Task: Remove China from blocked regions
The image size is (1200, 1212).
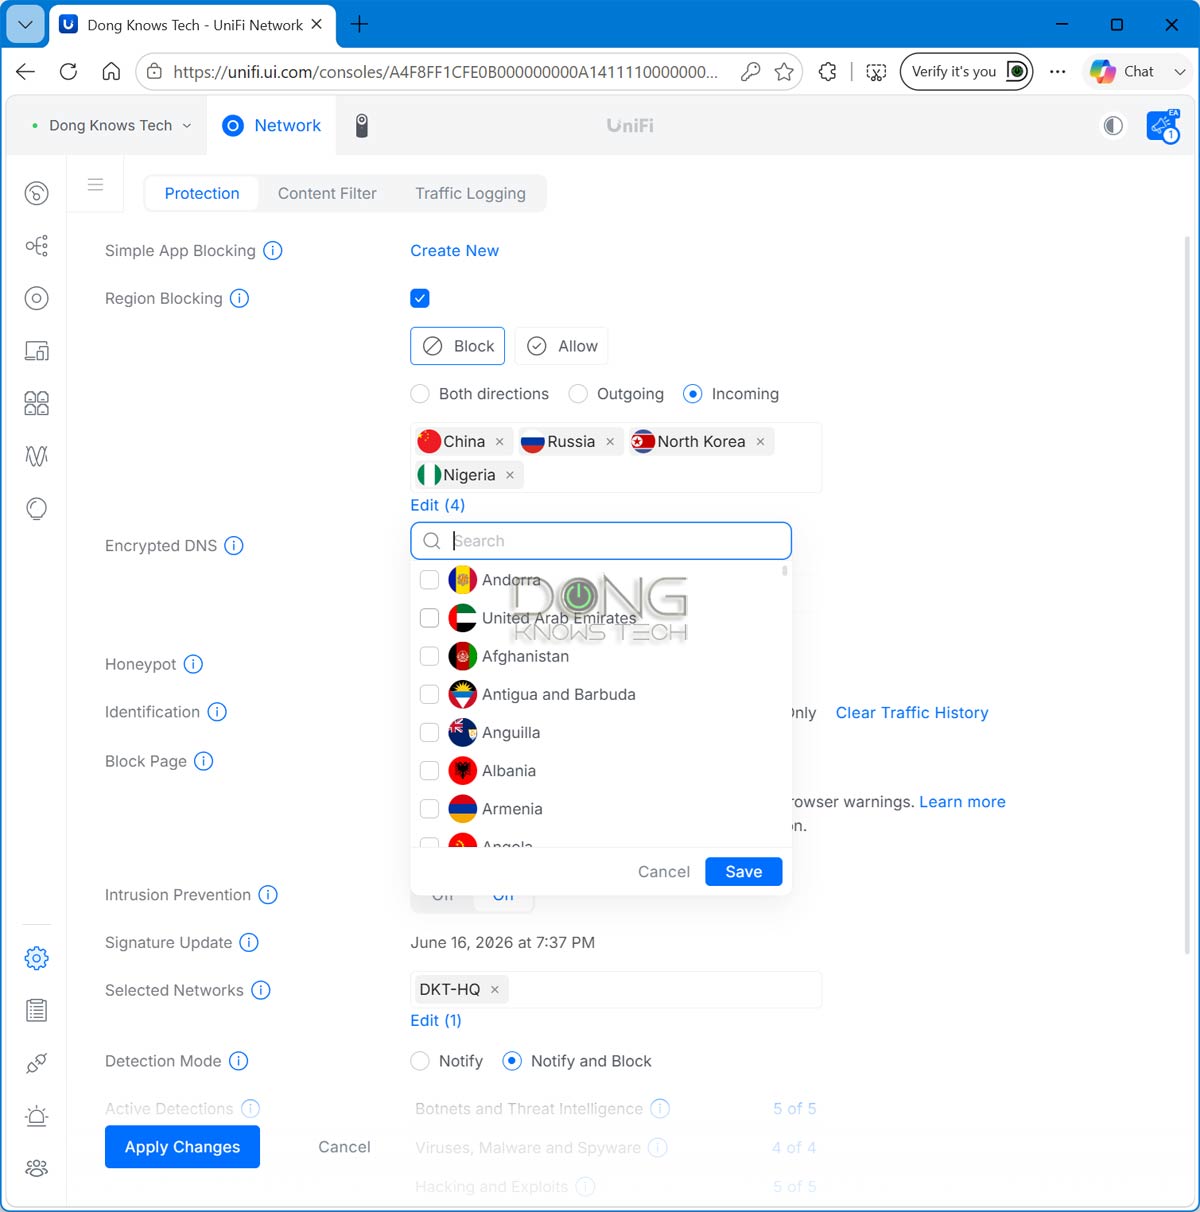Action: (500, 442)
